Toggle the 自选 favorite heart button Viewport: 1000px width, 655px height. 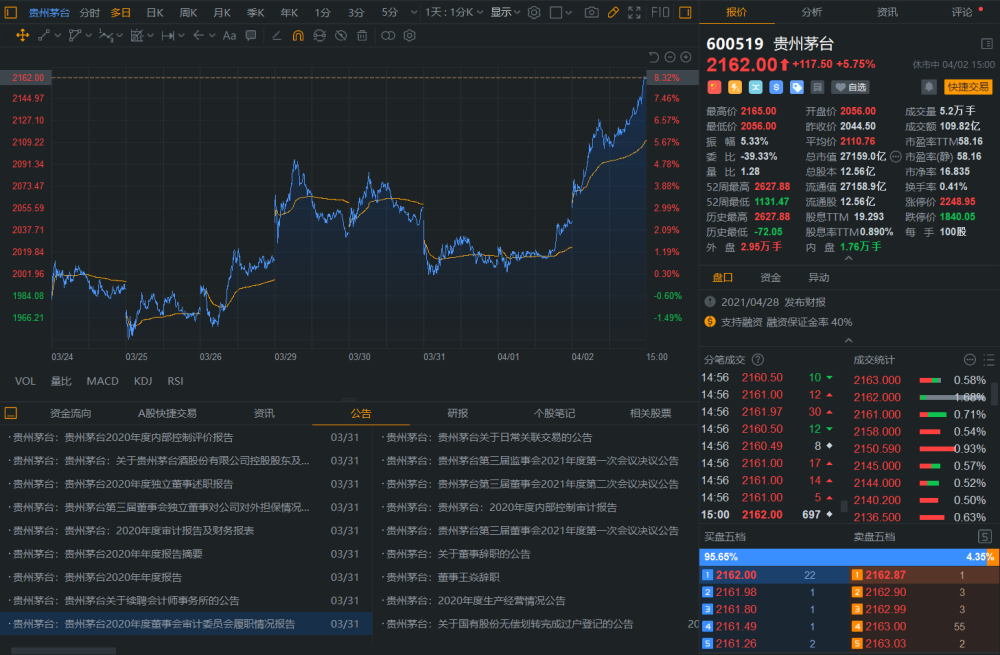pos(851,87)
